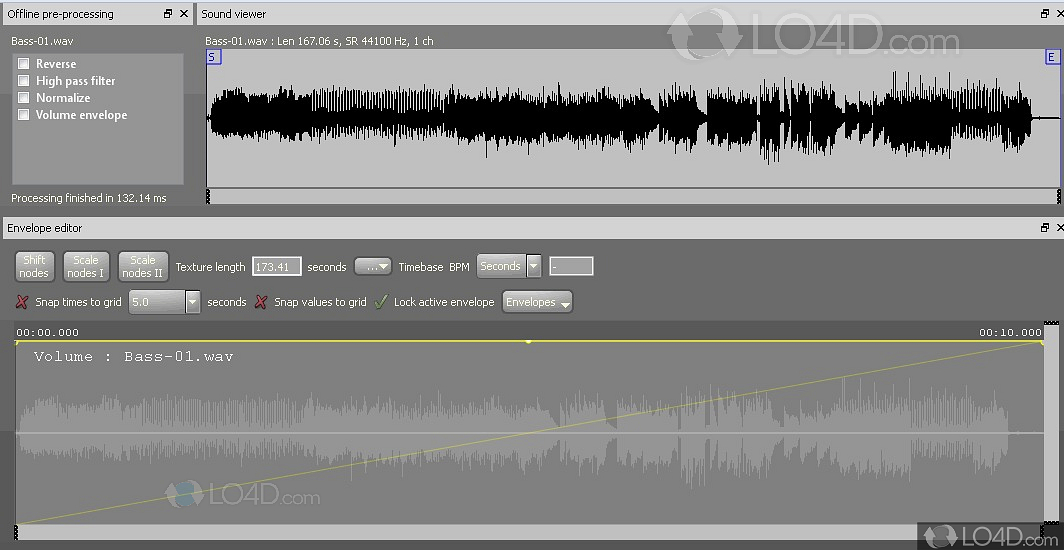Close the Offline pre-processing panel
This screenshot has width=1064, height=550.
click(183, 14)
